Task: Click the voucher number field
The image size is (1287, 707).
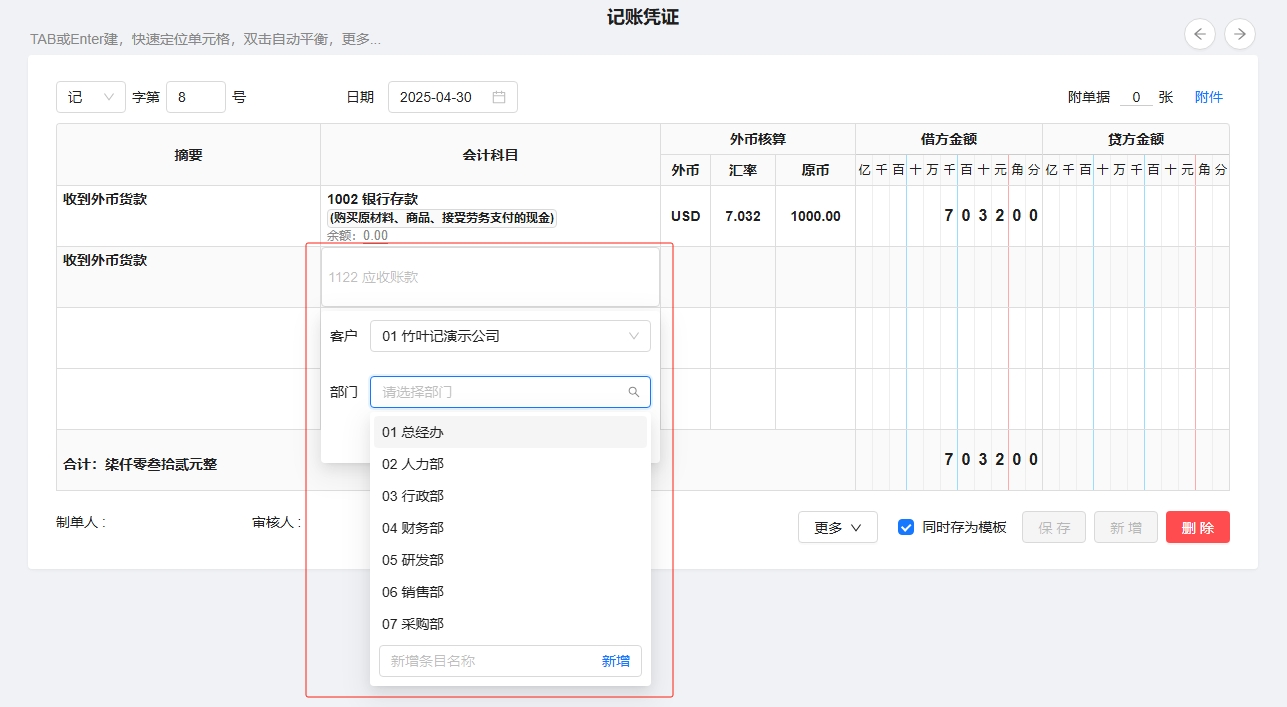Action: click(195, 97)
